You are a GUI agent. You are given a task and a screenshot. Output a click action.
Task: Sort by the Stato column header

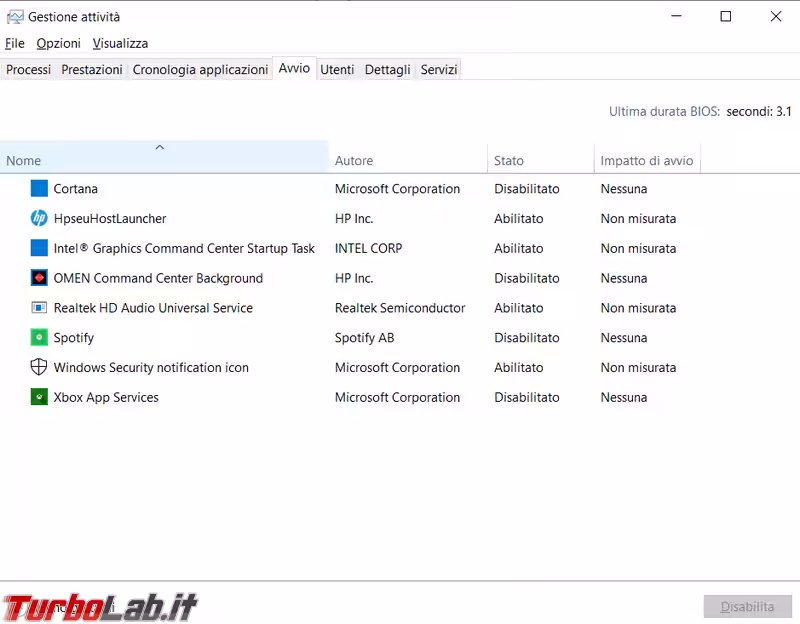pos(508,161)
